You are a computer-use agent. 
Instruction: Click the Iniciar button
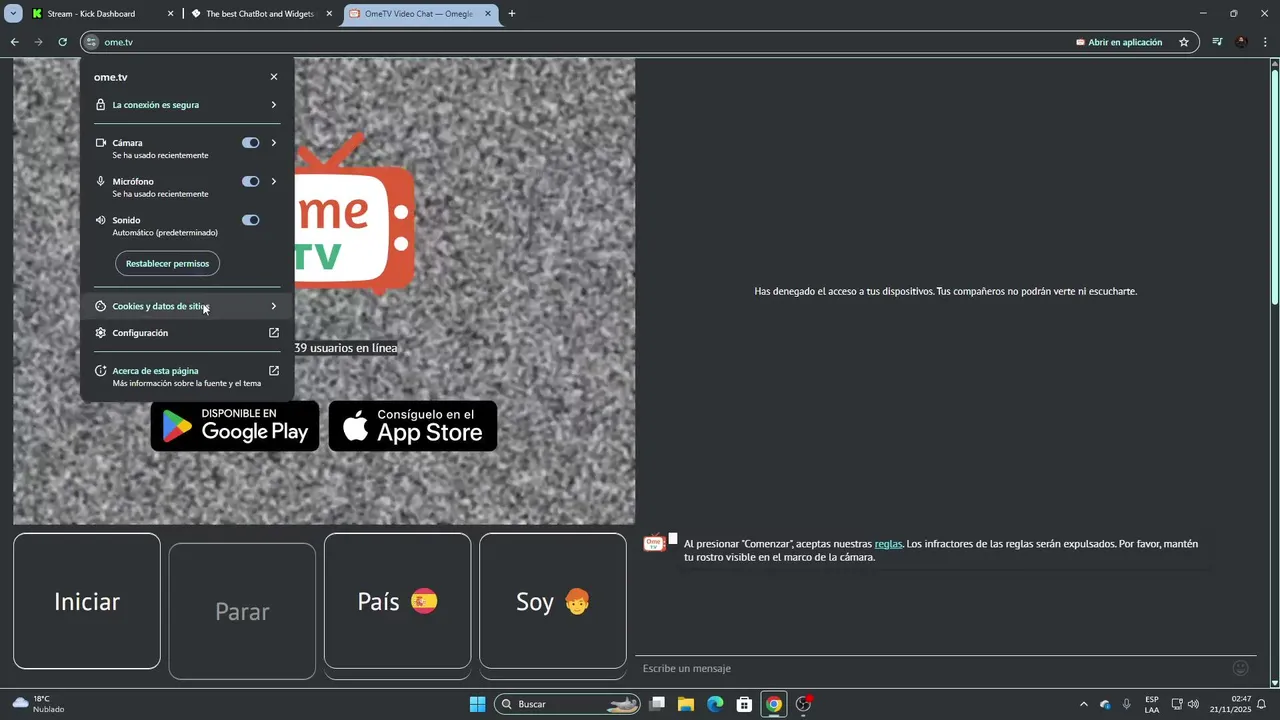point(87,601)
